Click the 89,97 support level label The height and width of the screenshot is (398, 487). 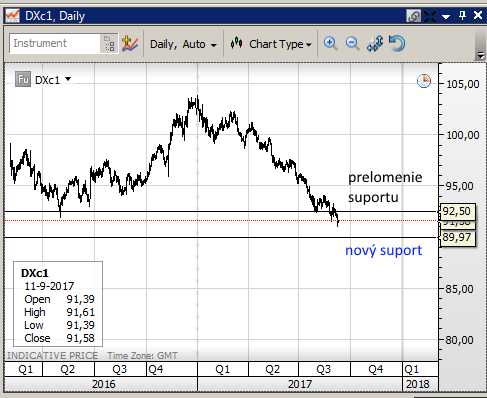(x=457, y=237)
